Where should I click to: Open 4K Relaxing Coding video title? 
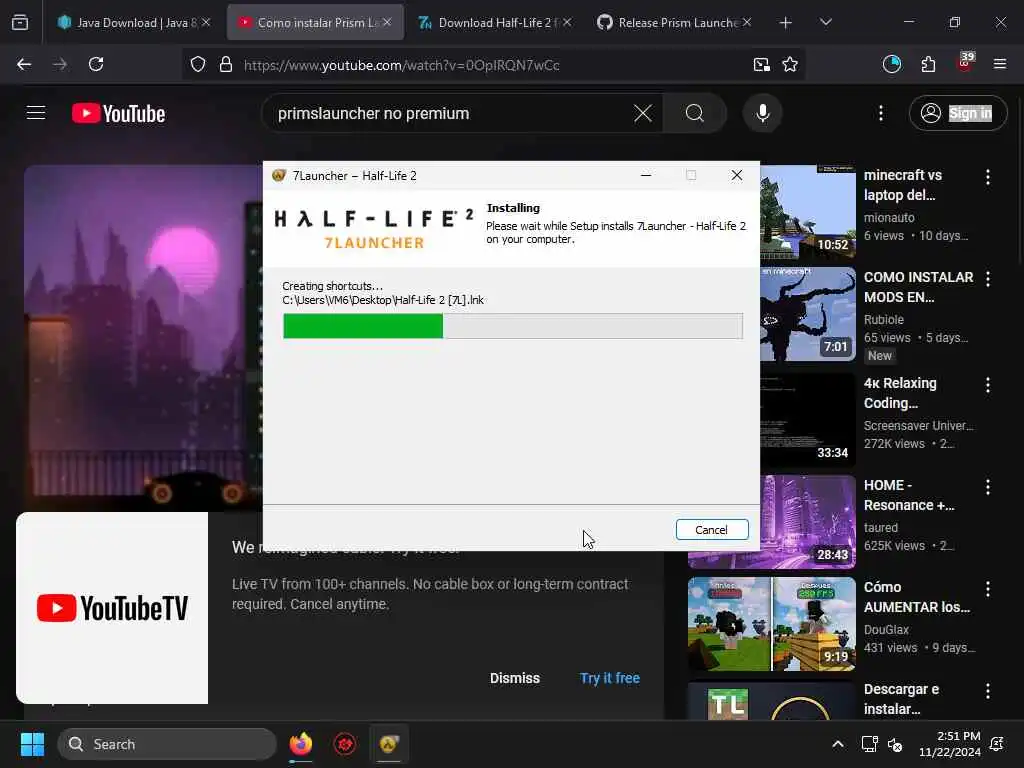click(x=900, y=393)
